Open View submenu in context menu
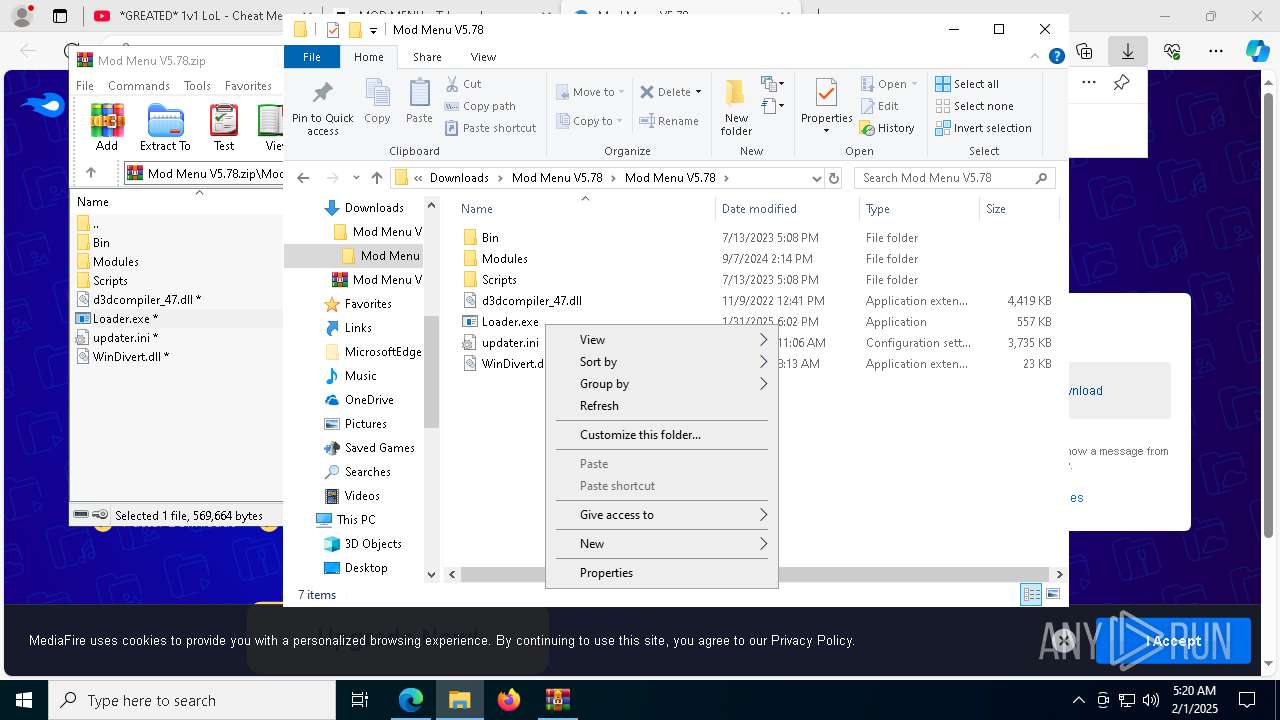Screen dimensions: 1280x720 [x=662, y=340]
